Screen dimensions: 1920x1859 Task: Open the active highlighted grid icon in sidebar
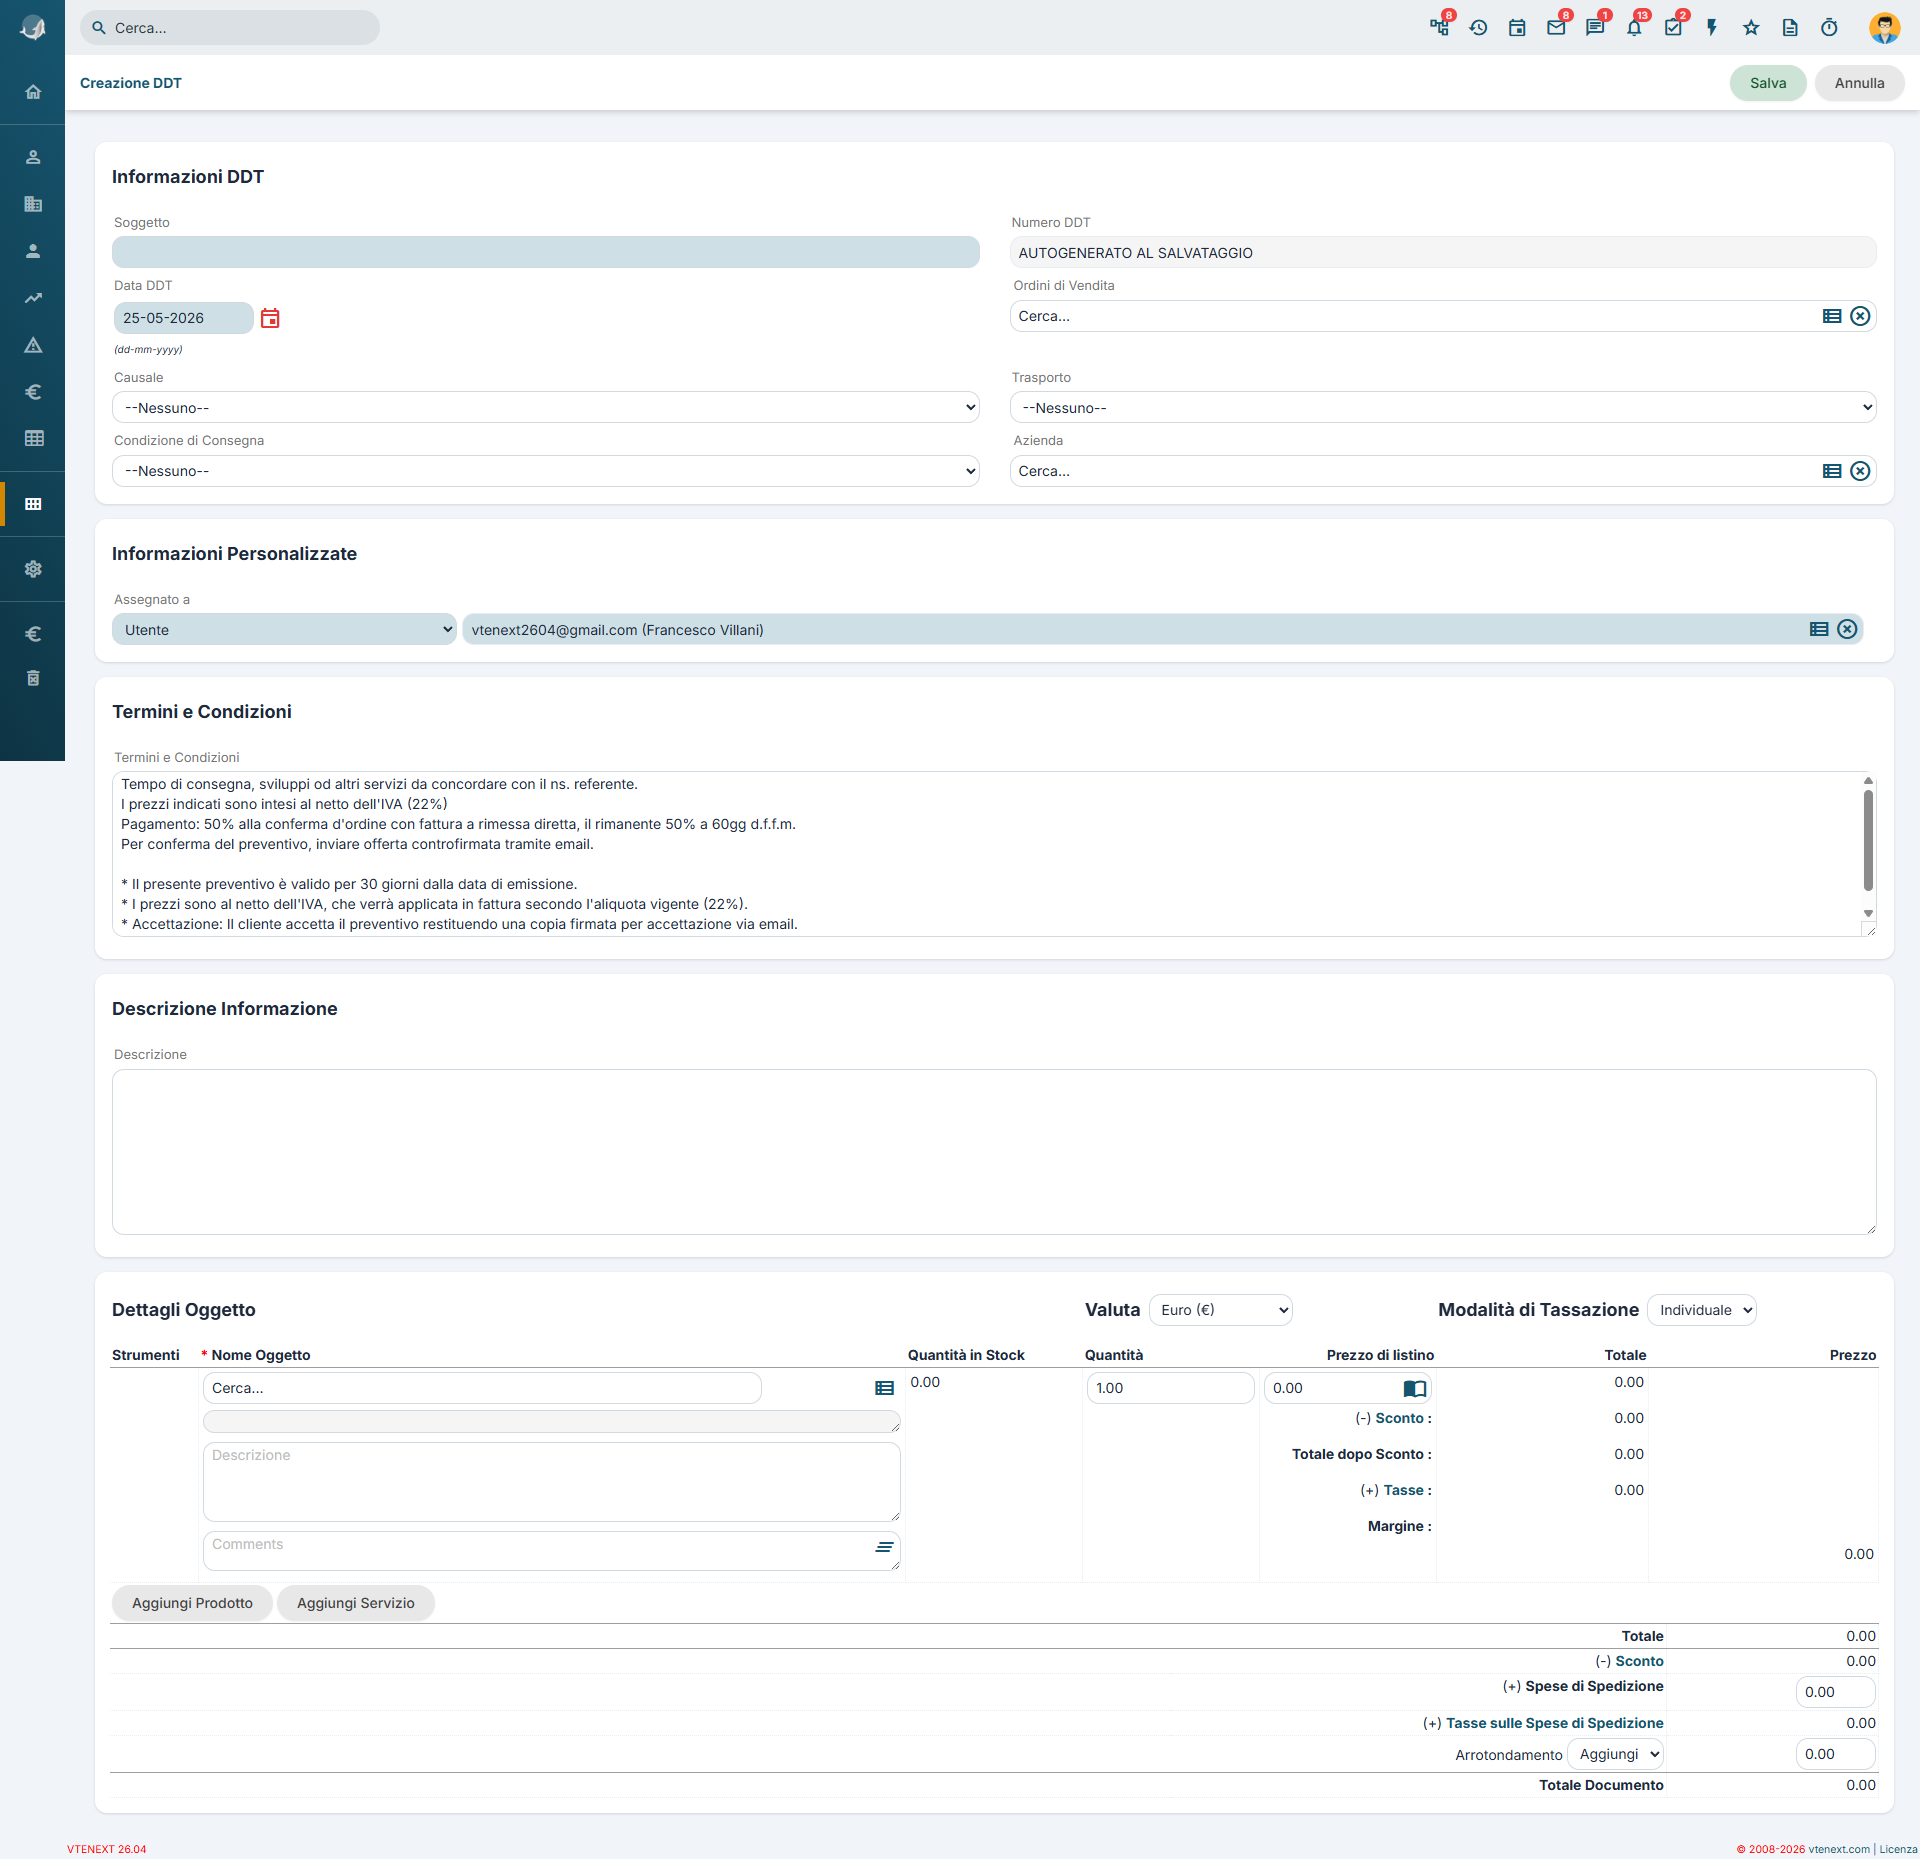tap(33, 504)
